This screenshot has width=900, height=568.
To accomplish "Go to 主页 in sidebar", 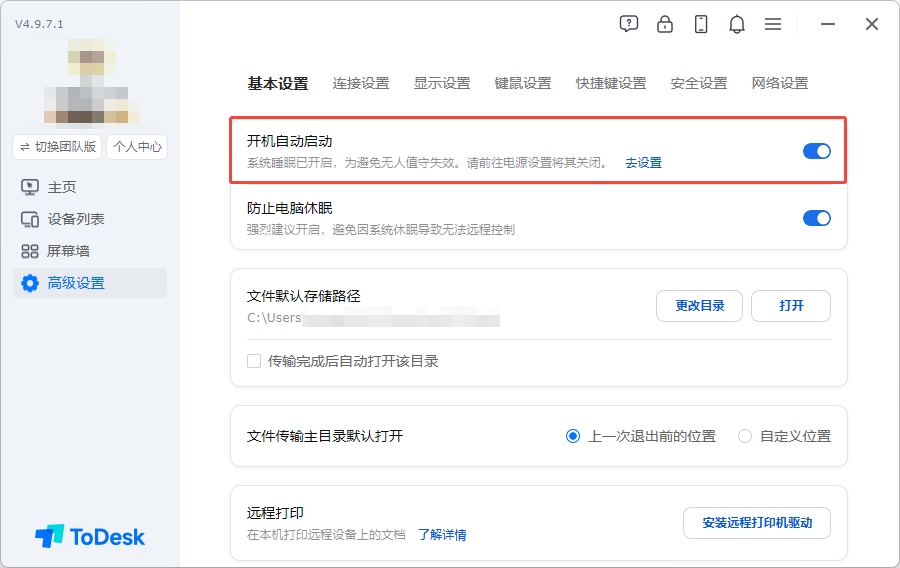I will 90,187.
